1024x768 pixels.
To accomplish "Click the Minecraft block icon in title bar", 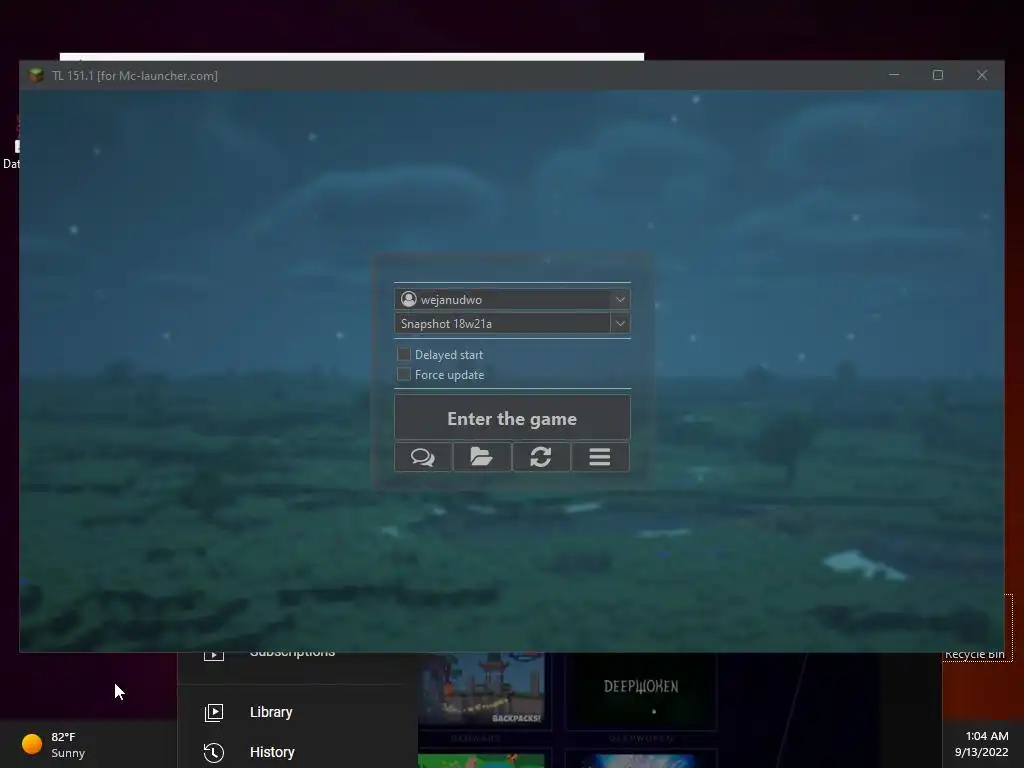I will (37, 75).
